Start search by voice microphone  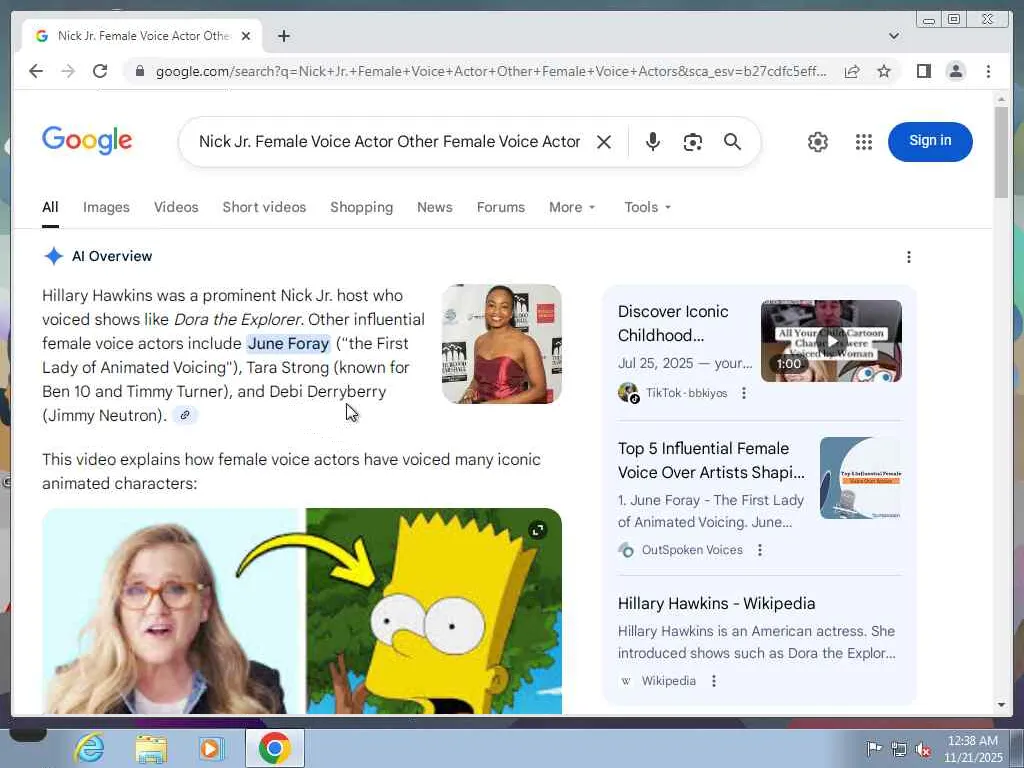(x=652, y=142)
